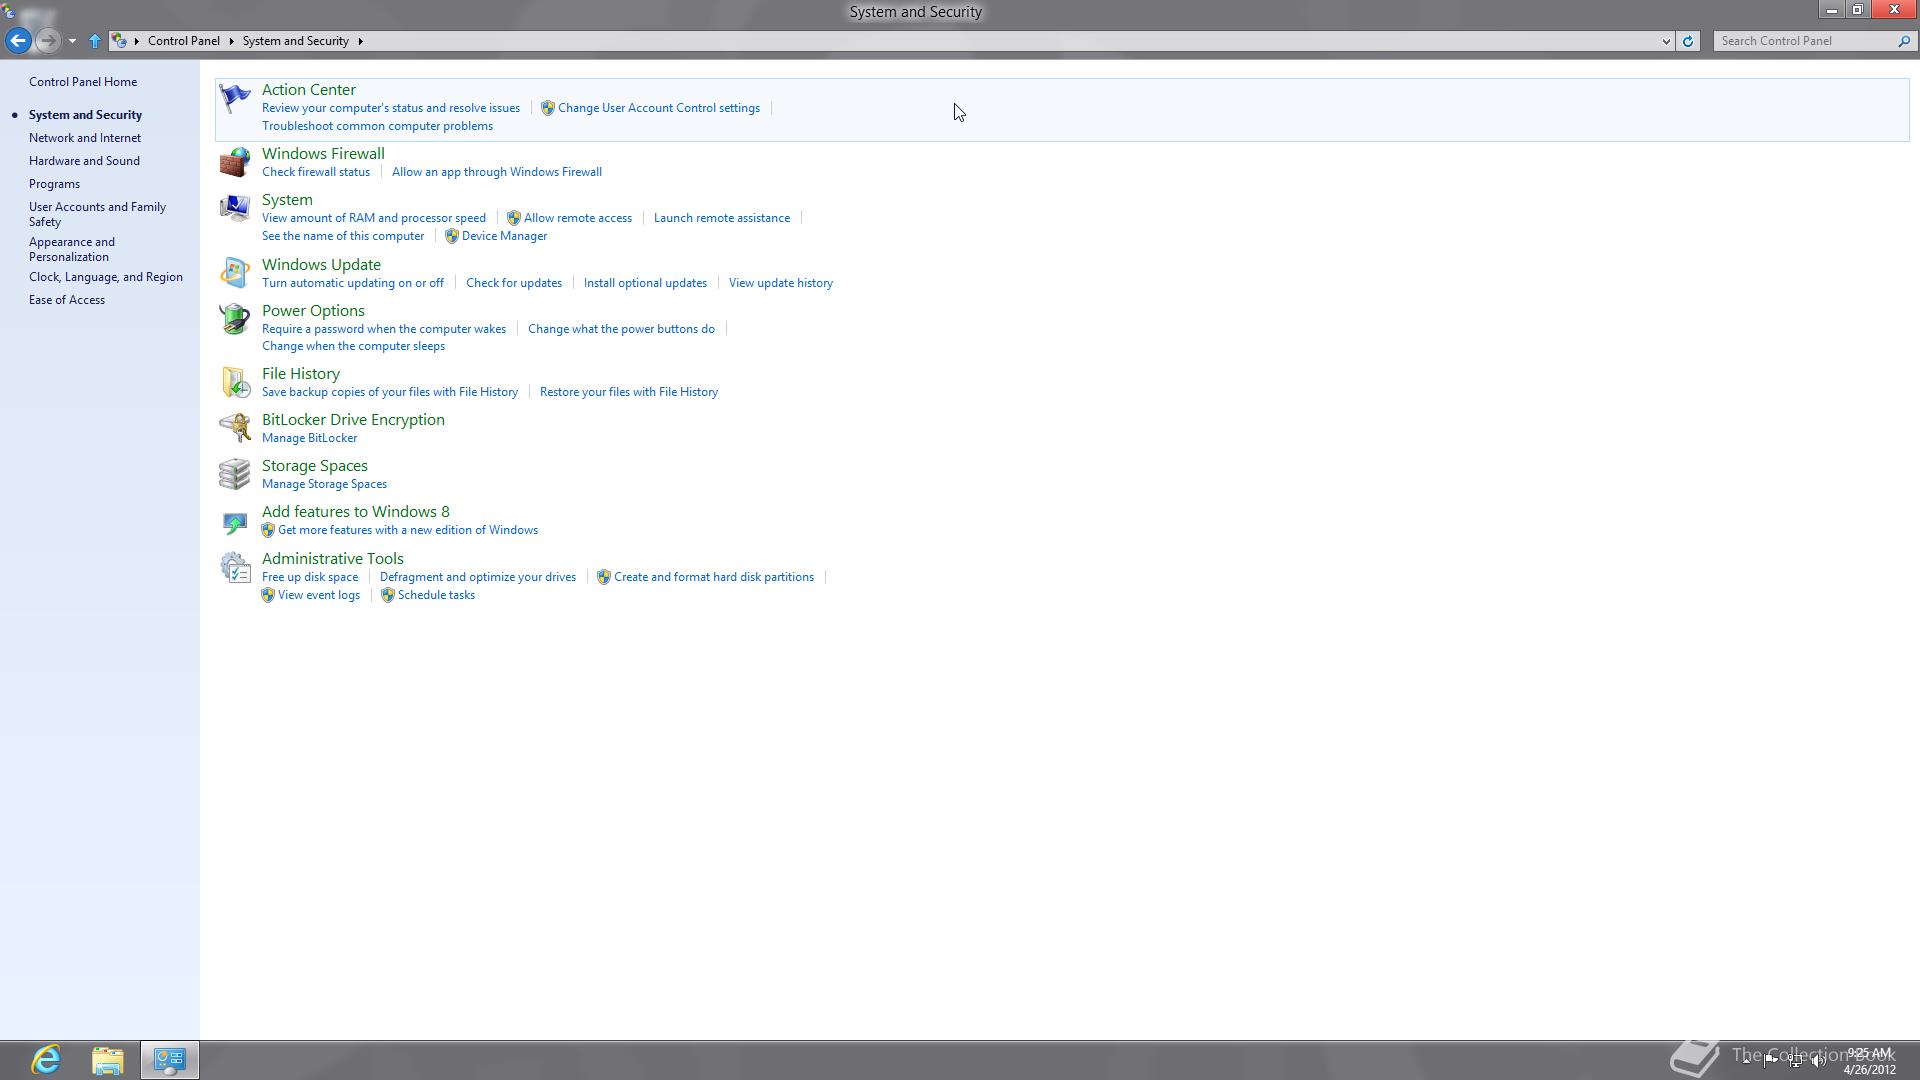Open View update history link
Image resolution: width=1920 pixels, height=1080 pixels.
point(781,283)
